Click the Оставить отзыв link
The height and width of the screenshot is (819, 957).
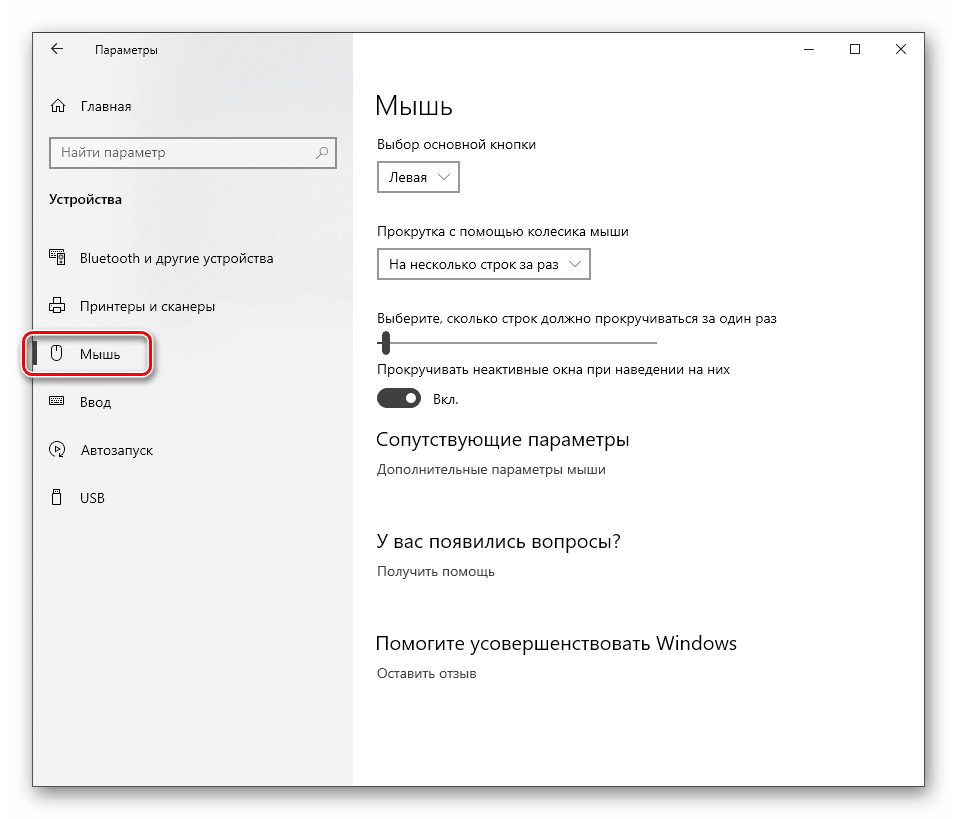pos(427,673)
